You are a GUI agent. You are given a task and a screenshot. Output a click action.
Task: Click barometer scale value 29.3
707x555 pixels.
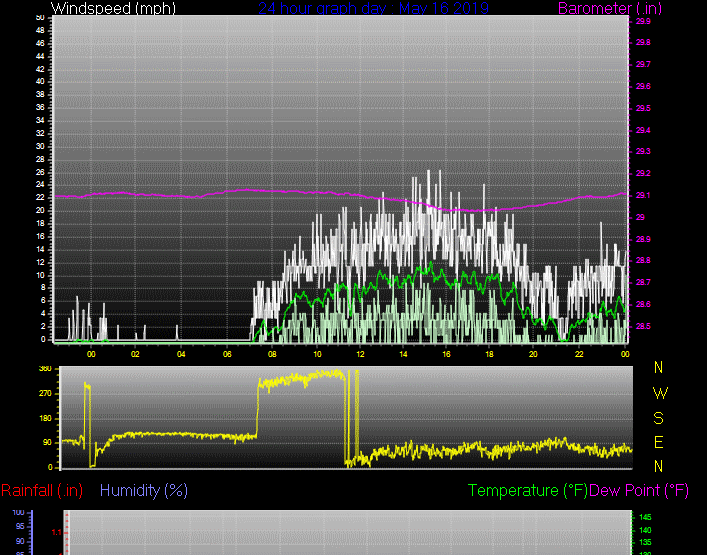(643, 151)
